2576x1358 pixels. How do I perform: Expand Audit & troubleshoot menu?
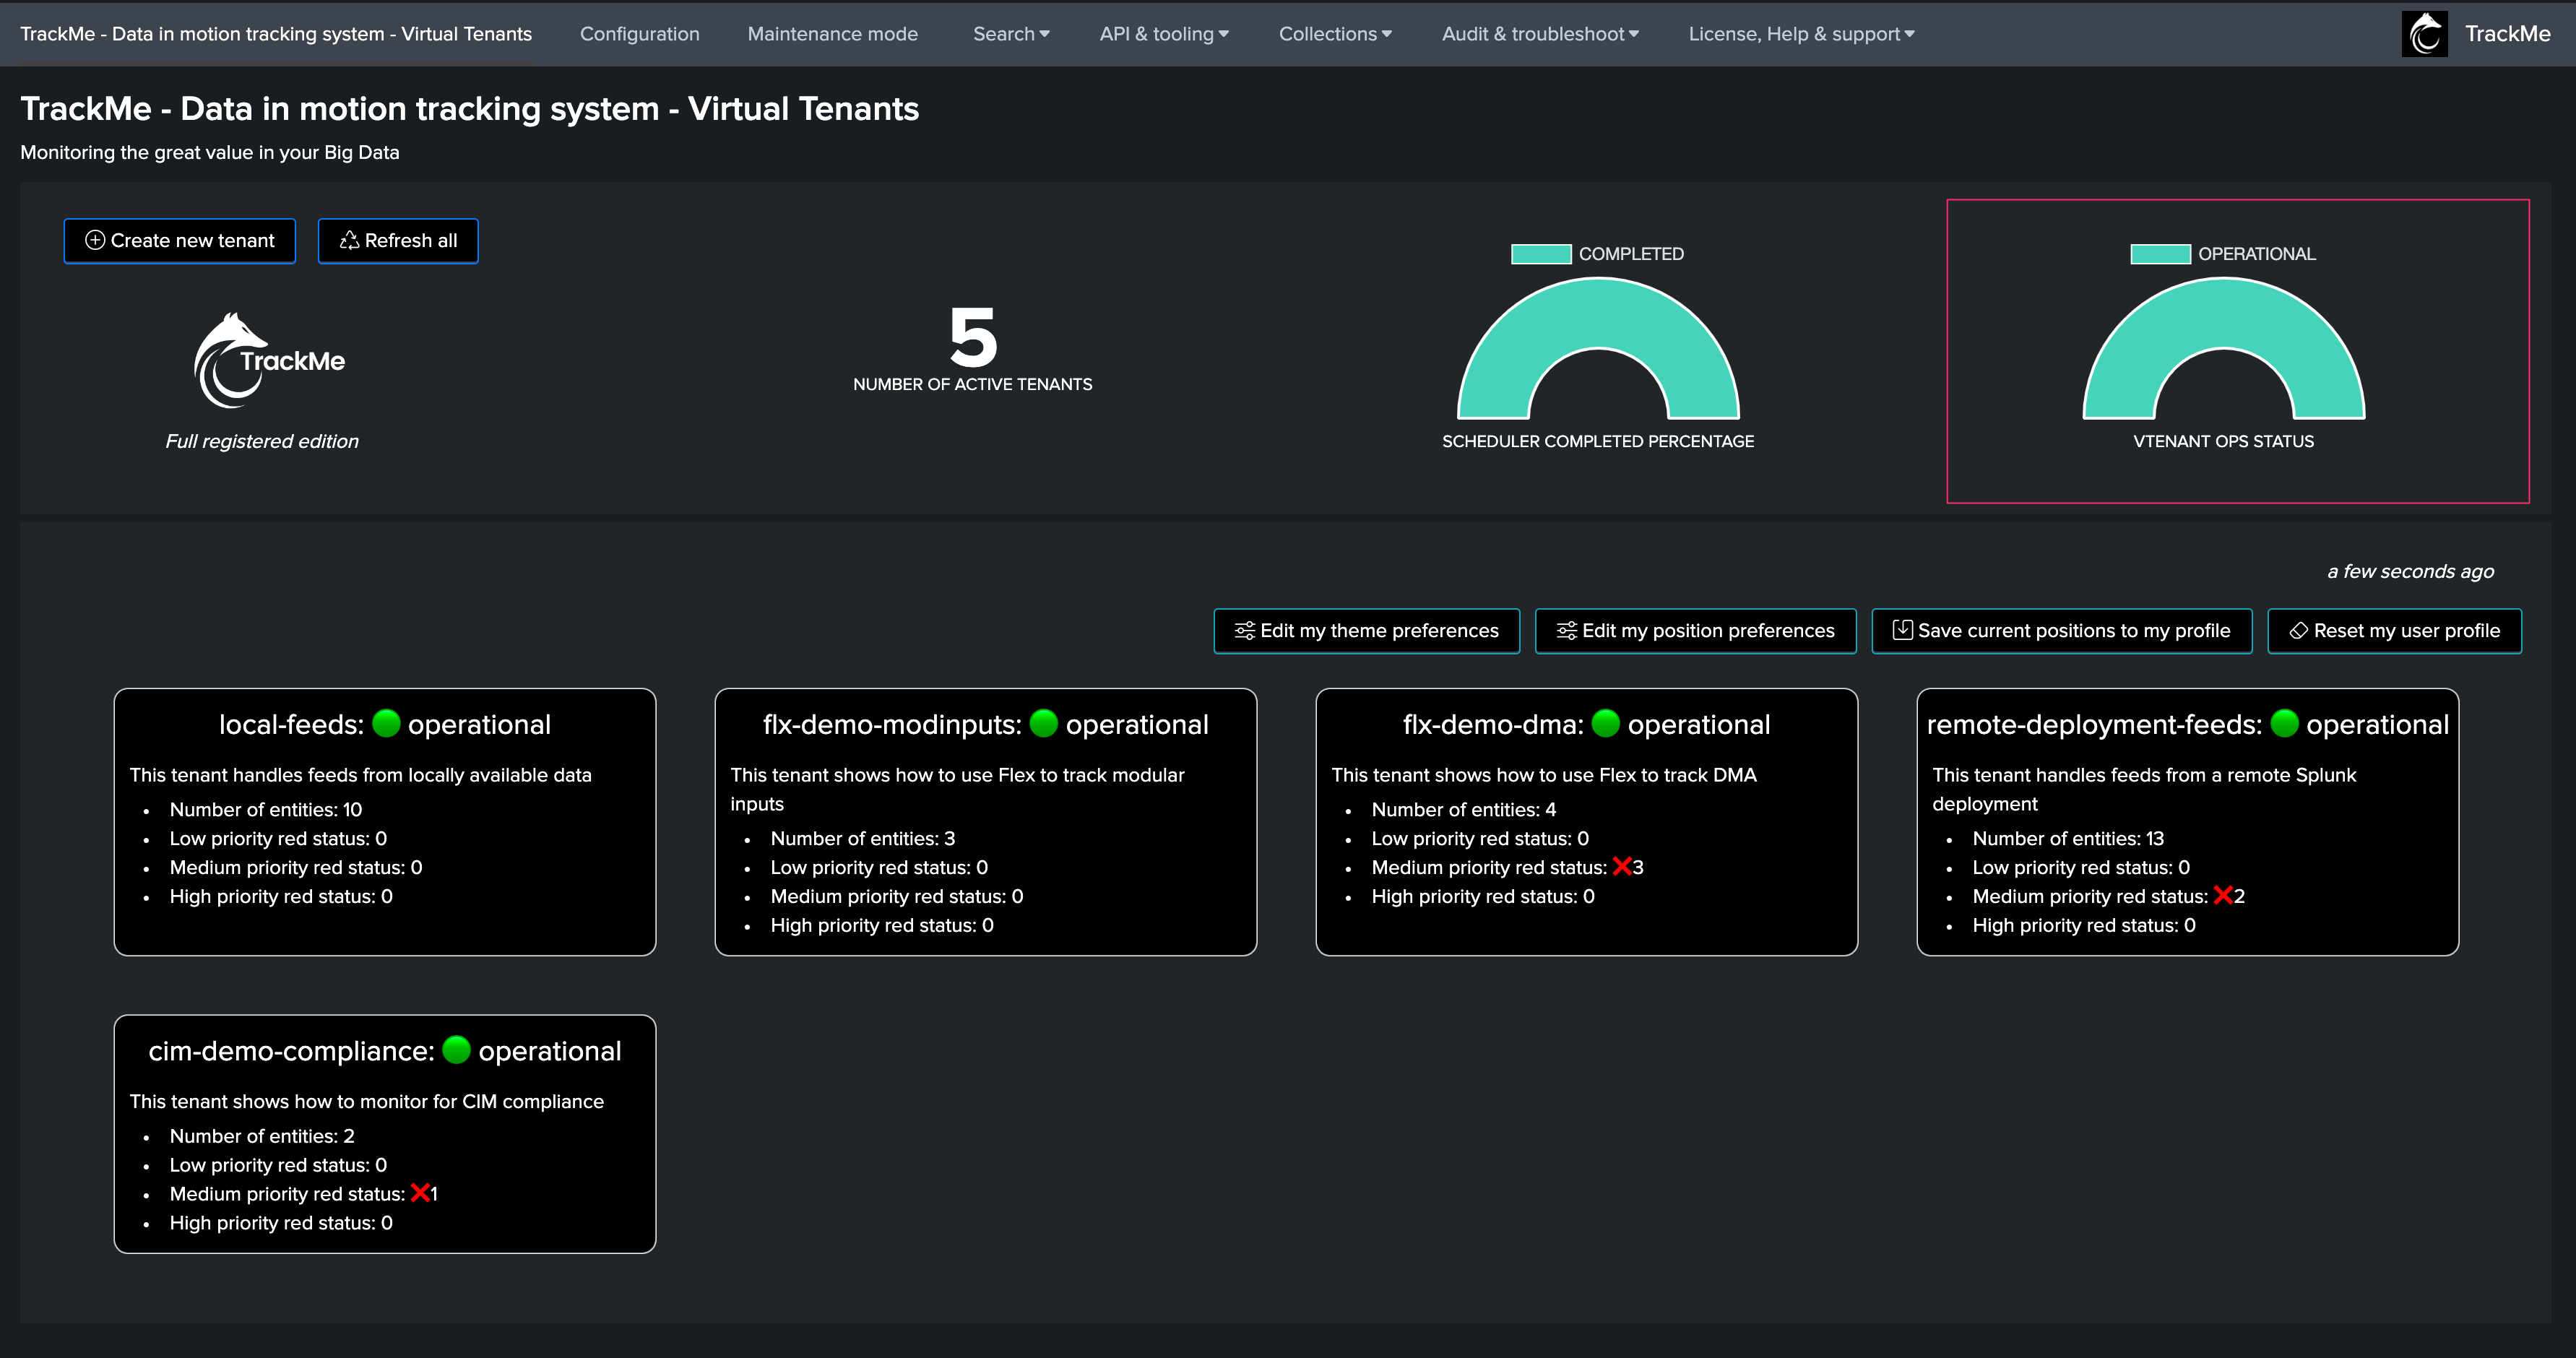(1540, 34)
